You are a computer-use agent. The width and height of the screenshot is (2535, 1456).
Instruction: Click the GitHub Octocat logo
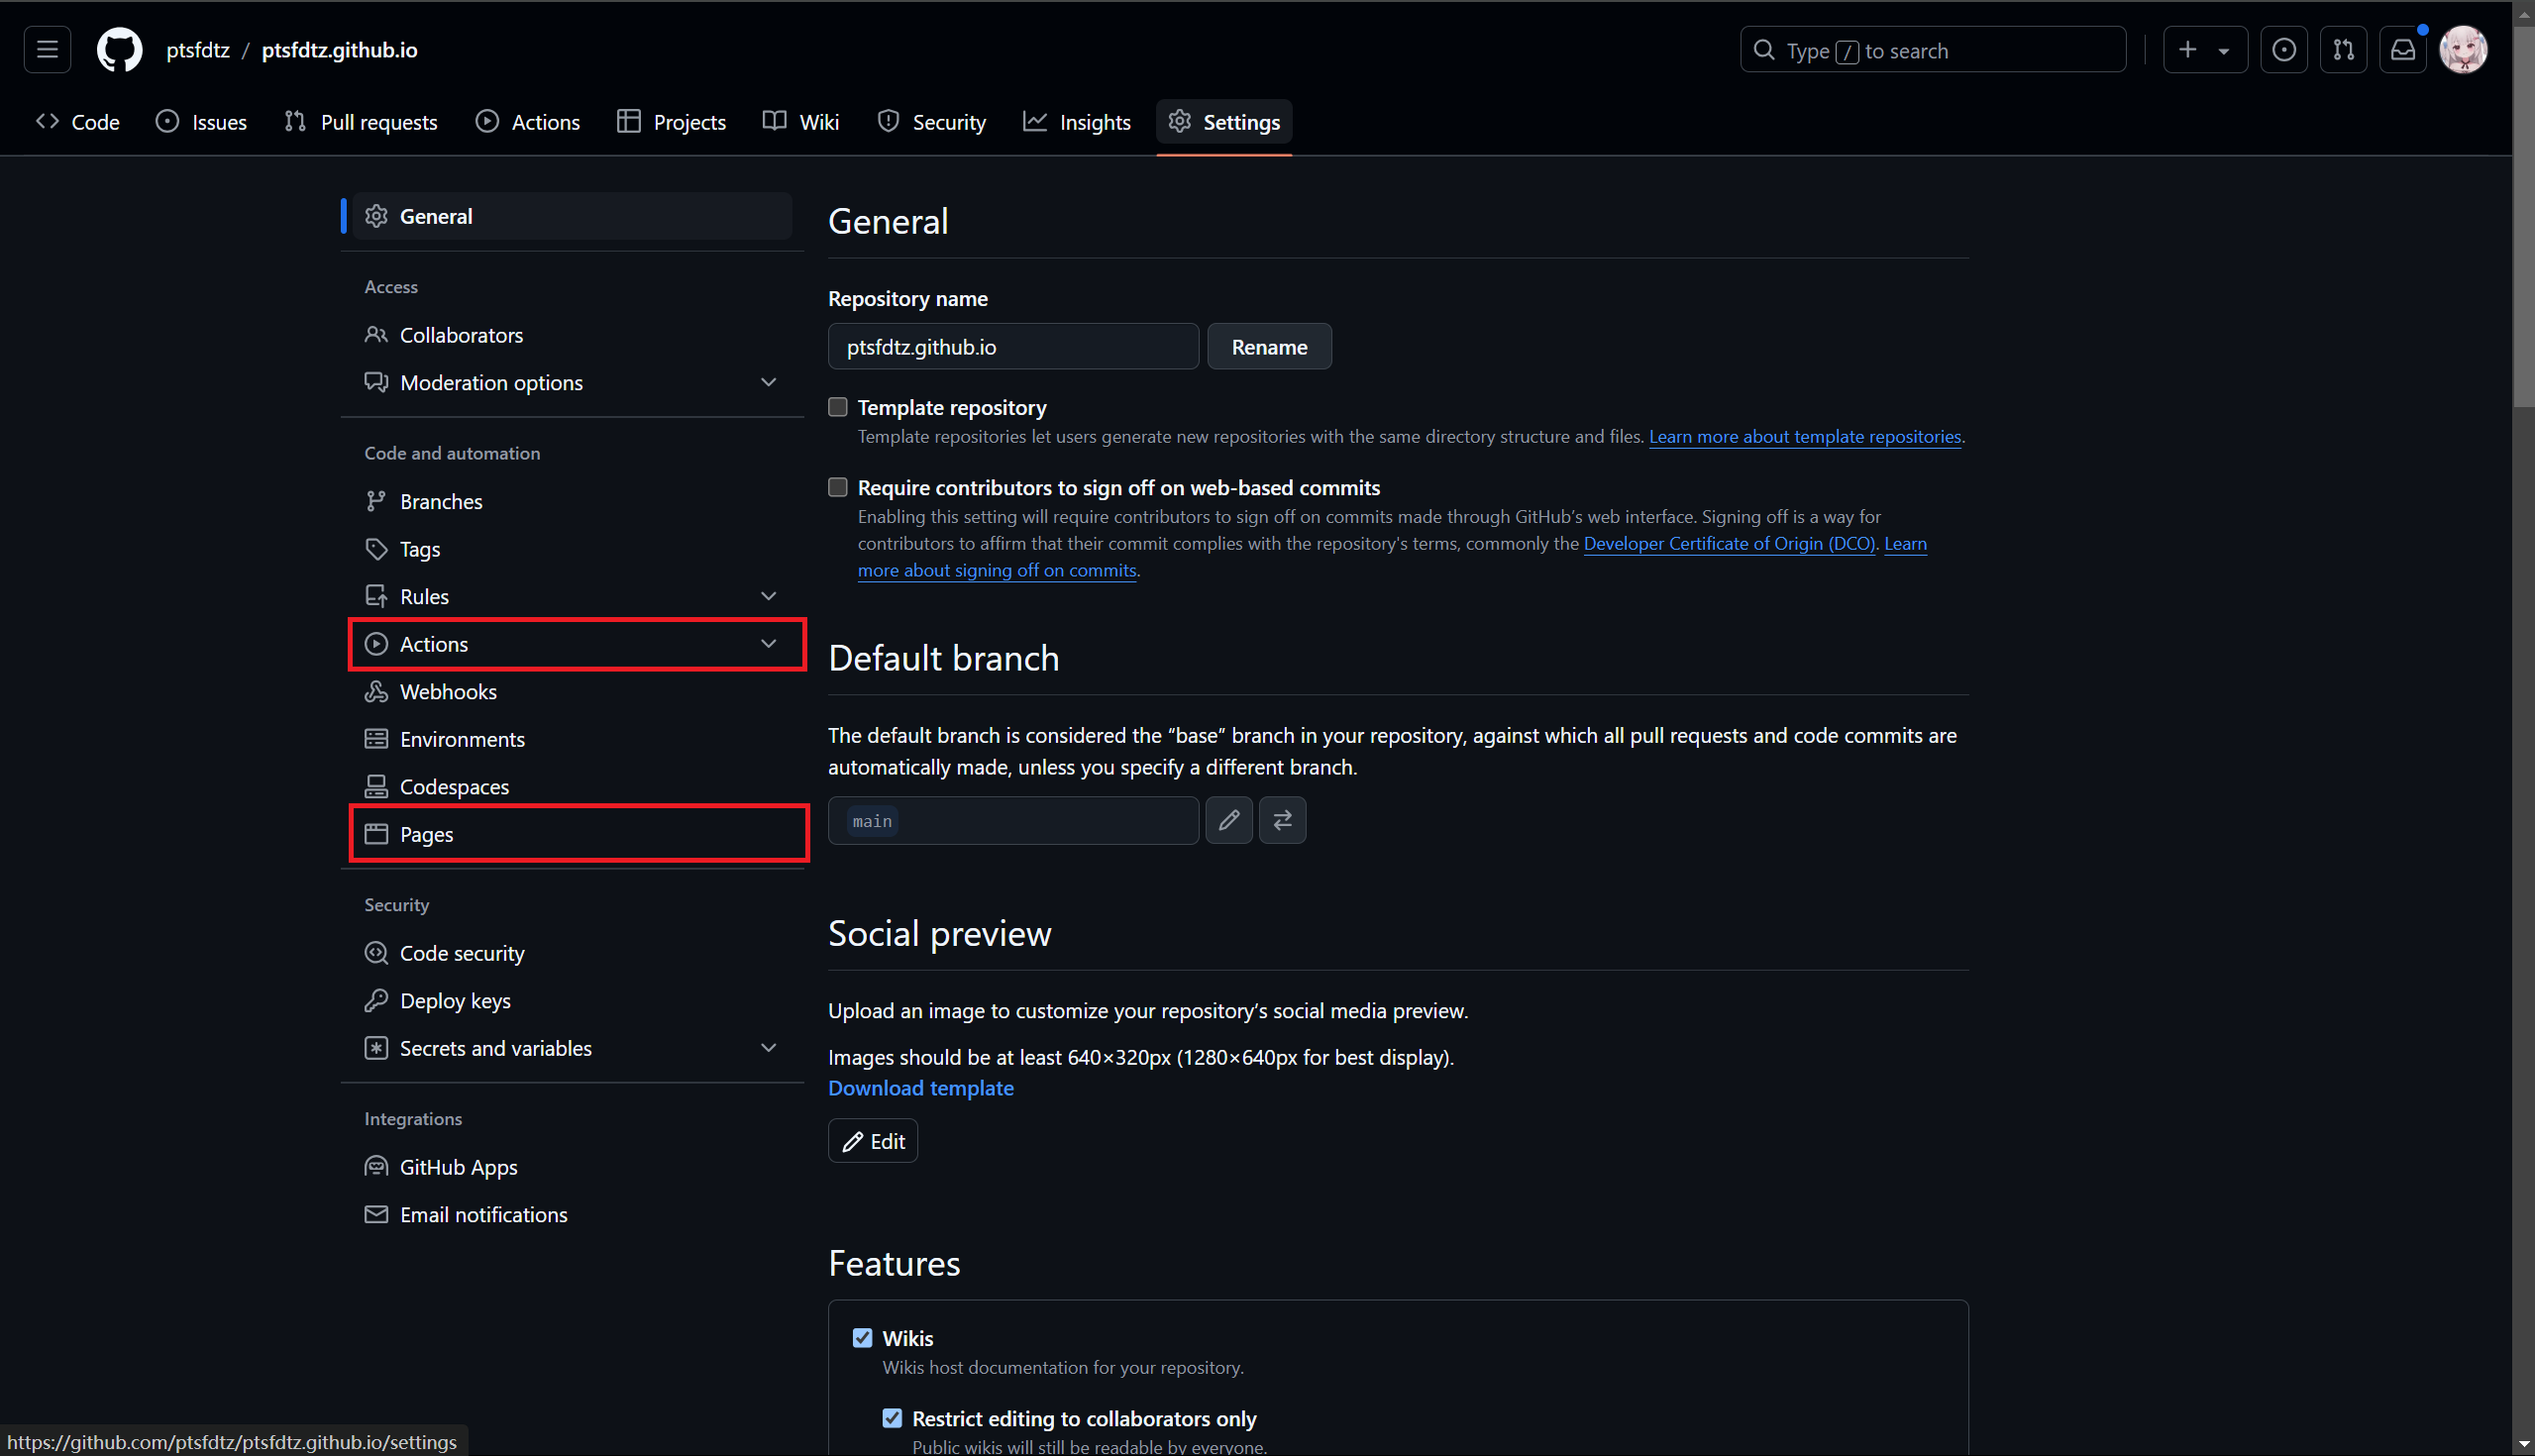(119, 49)
